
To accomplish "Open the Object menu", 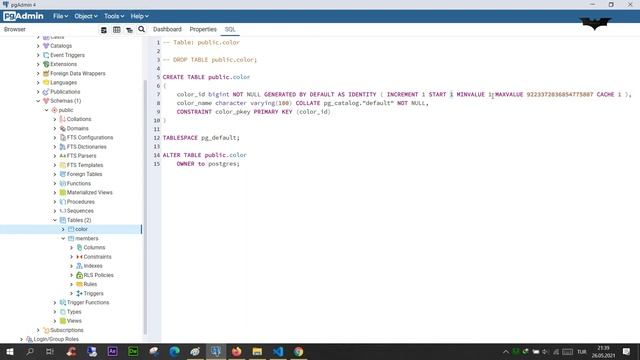I will pyautogui.click(x=86, y=16).
